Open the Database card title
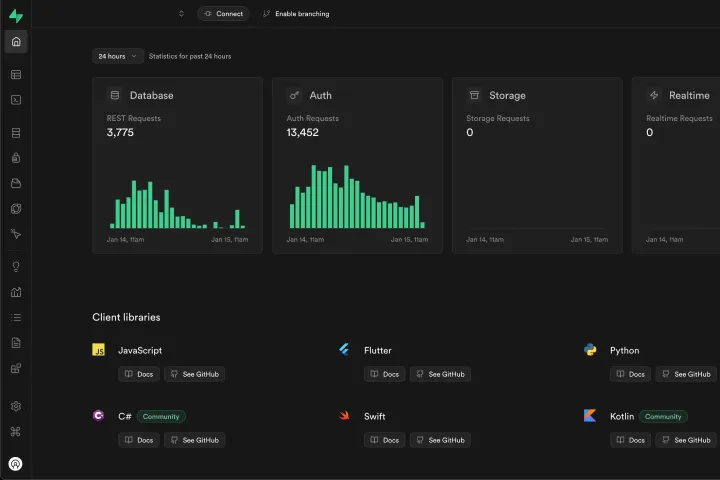 [152, 96]
